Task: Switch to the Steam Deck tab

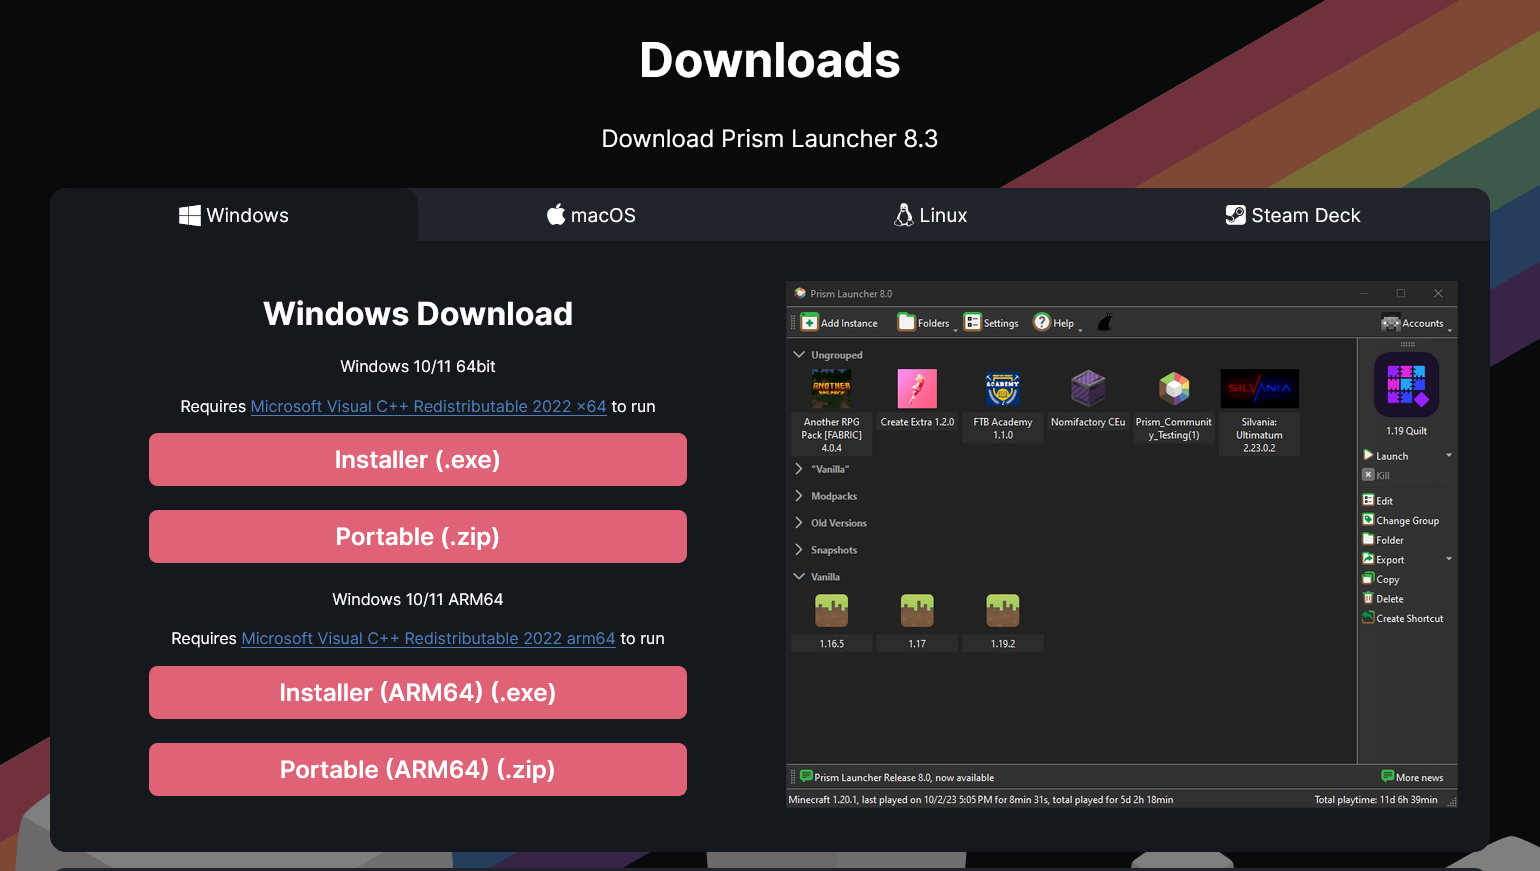Action: (1293, 215)
